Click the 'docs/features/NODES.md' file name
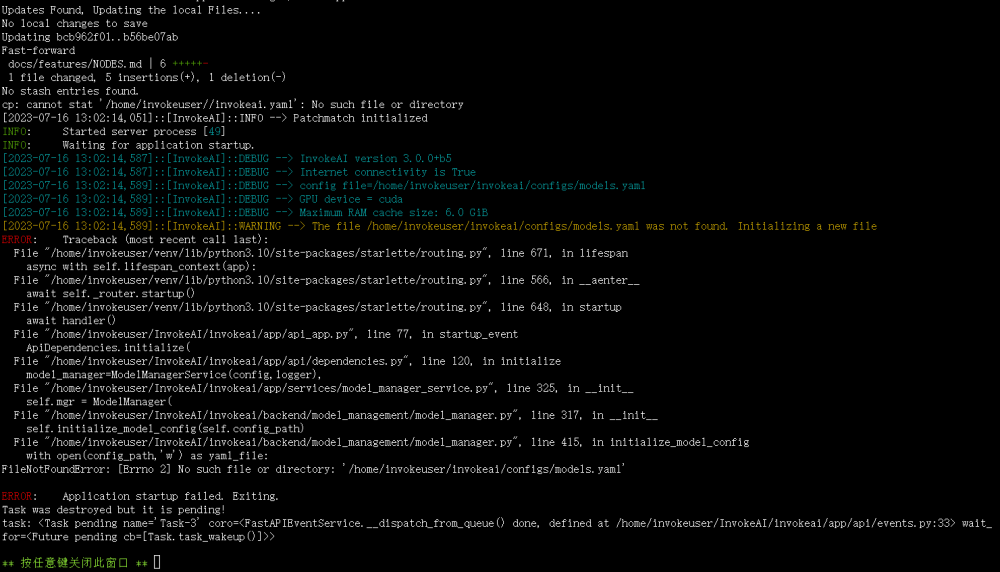1000x572 pixels. click(x=75, y=64)
